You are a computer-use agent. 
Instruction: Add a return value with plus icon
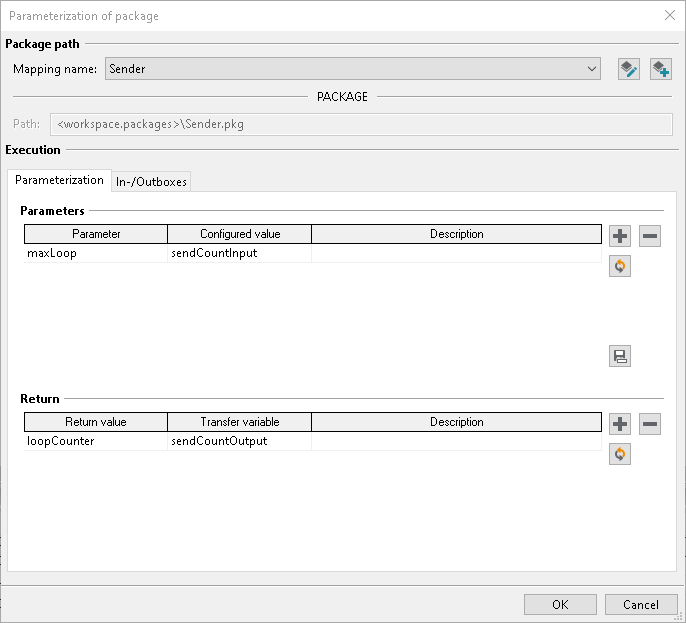620,424
